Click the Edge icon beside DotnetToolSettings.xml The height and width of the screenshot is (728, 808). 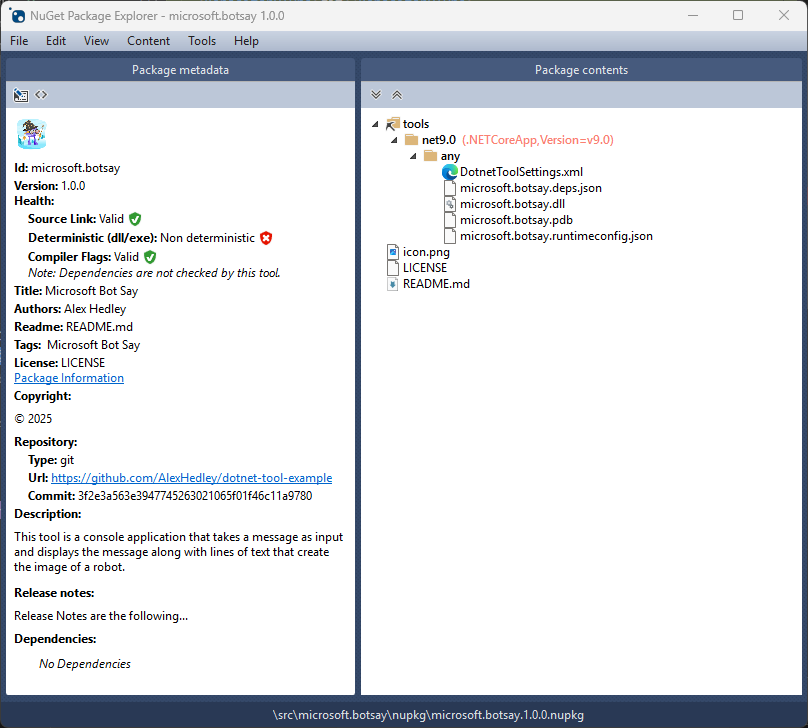coord(450,172)
